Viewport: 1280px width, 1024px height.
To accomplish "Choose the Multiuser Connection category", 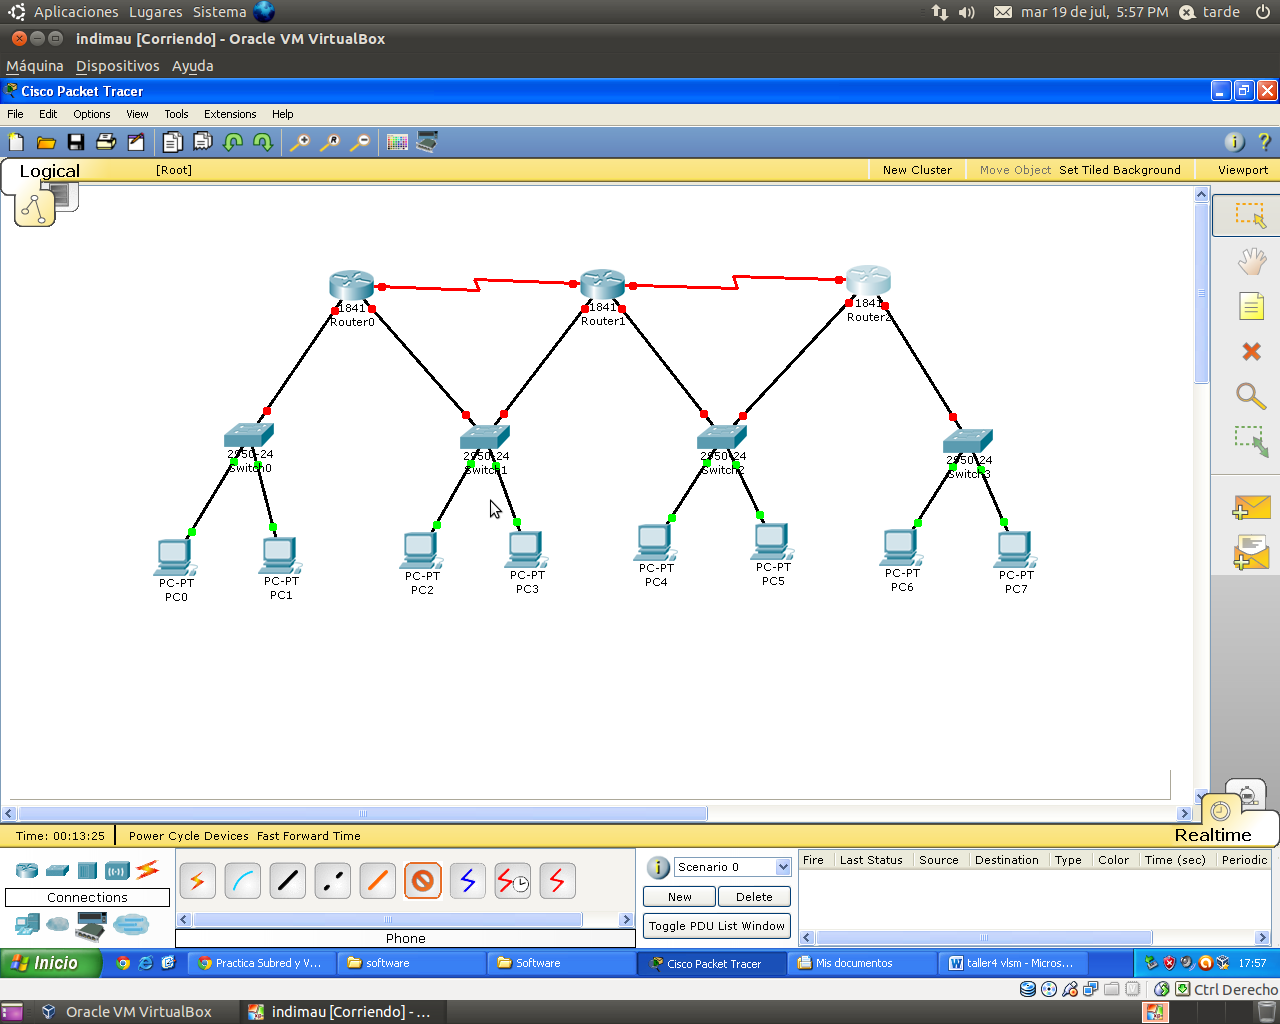I will click(x=131, y=924).
